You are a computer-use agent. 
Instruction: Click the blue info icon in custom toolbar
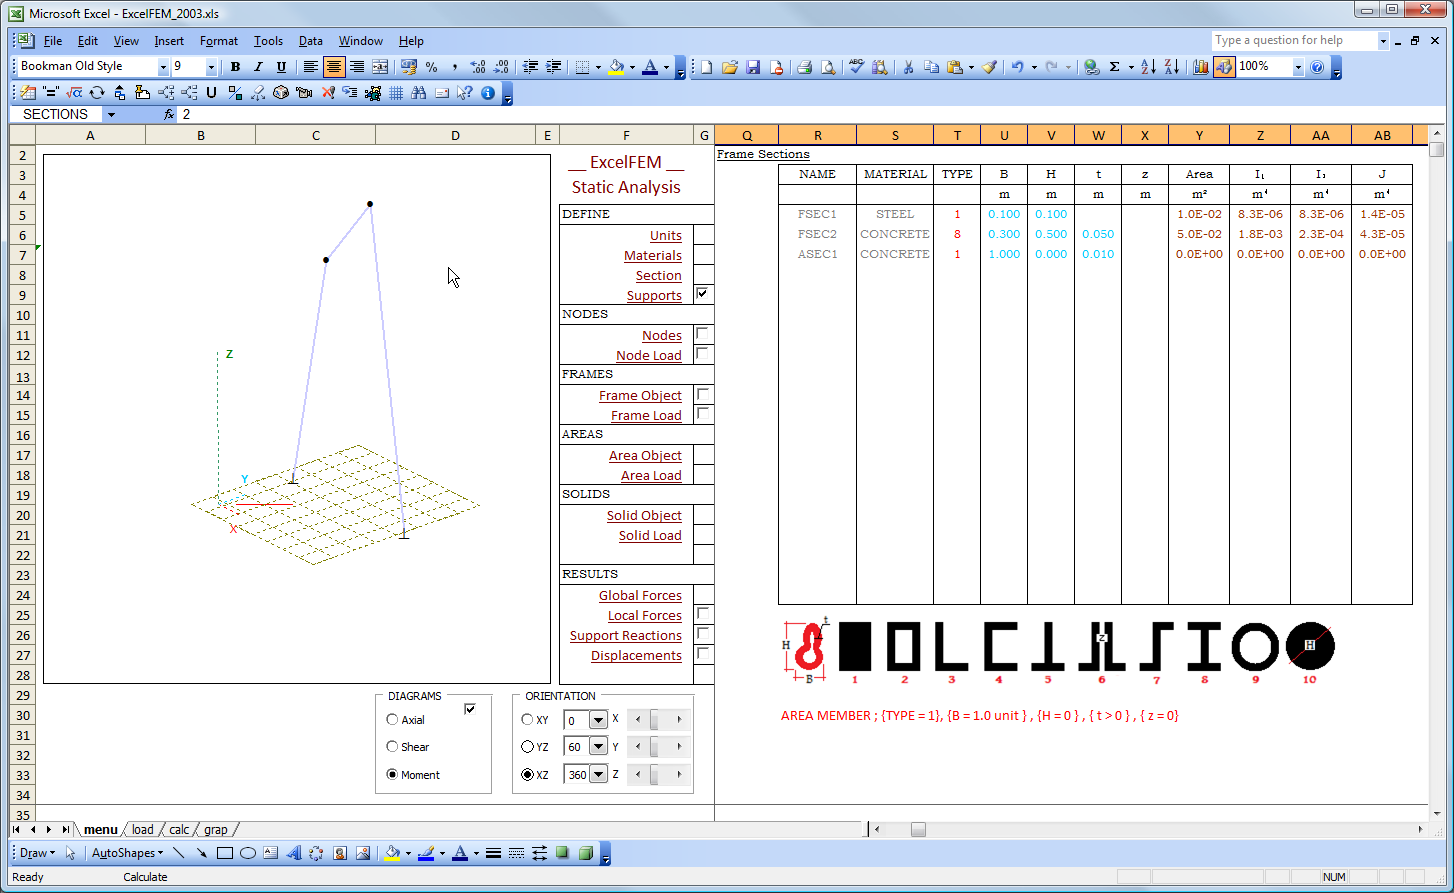488,93
